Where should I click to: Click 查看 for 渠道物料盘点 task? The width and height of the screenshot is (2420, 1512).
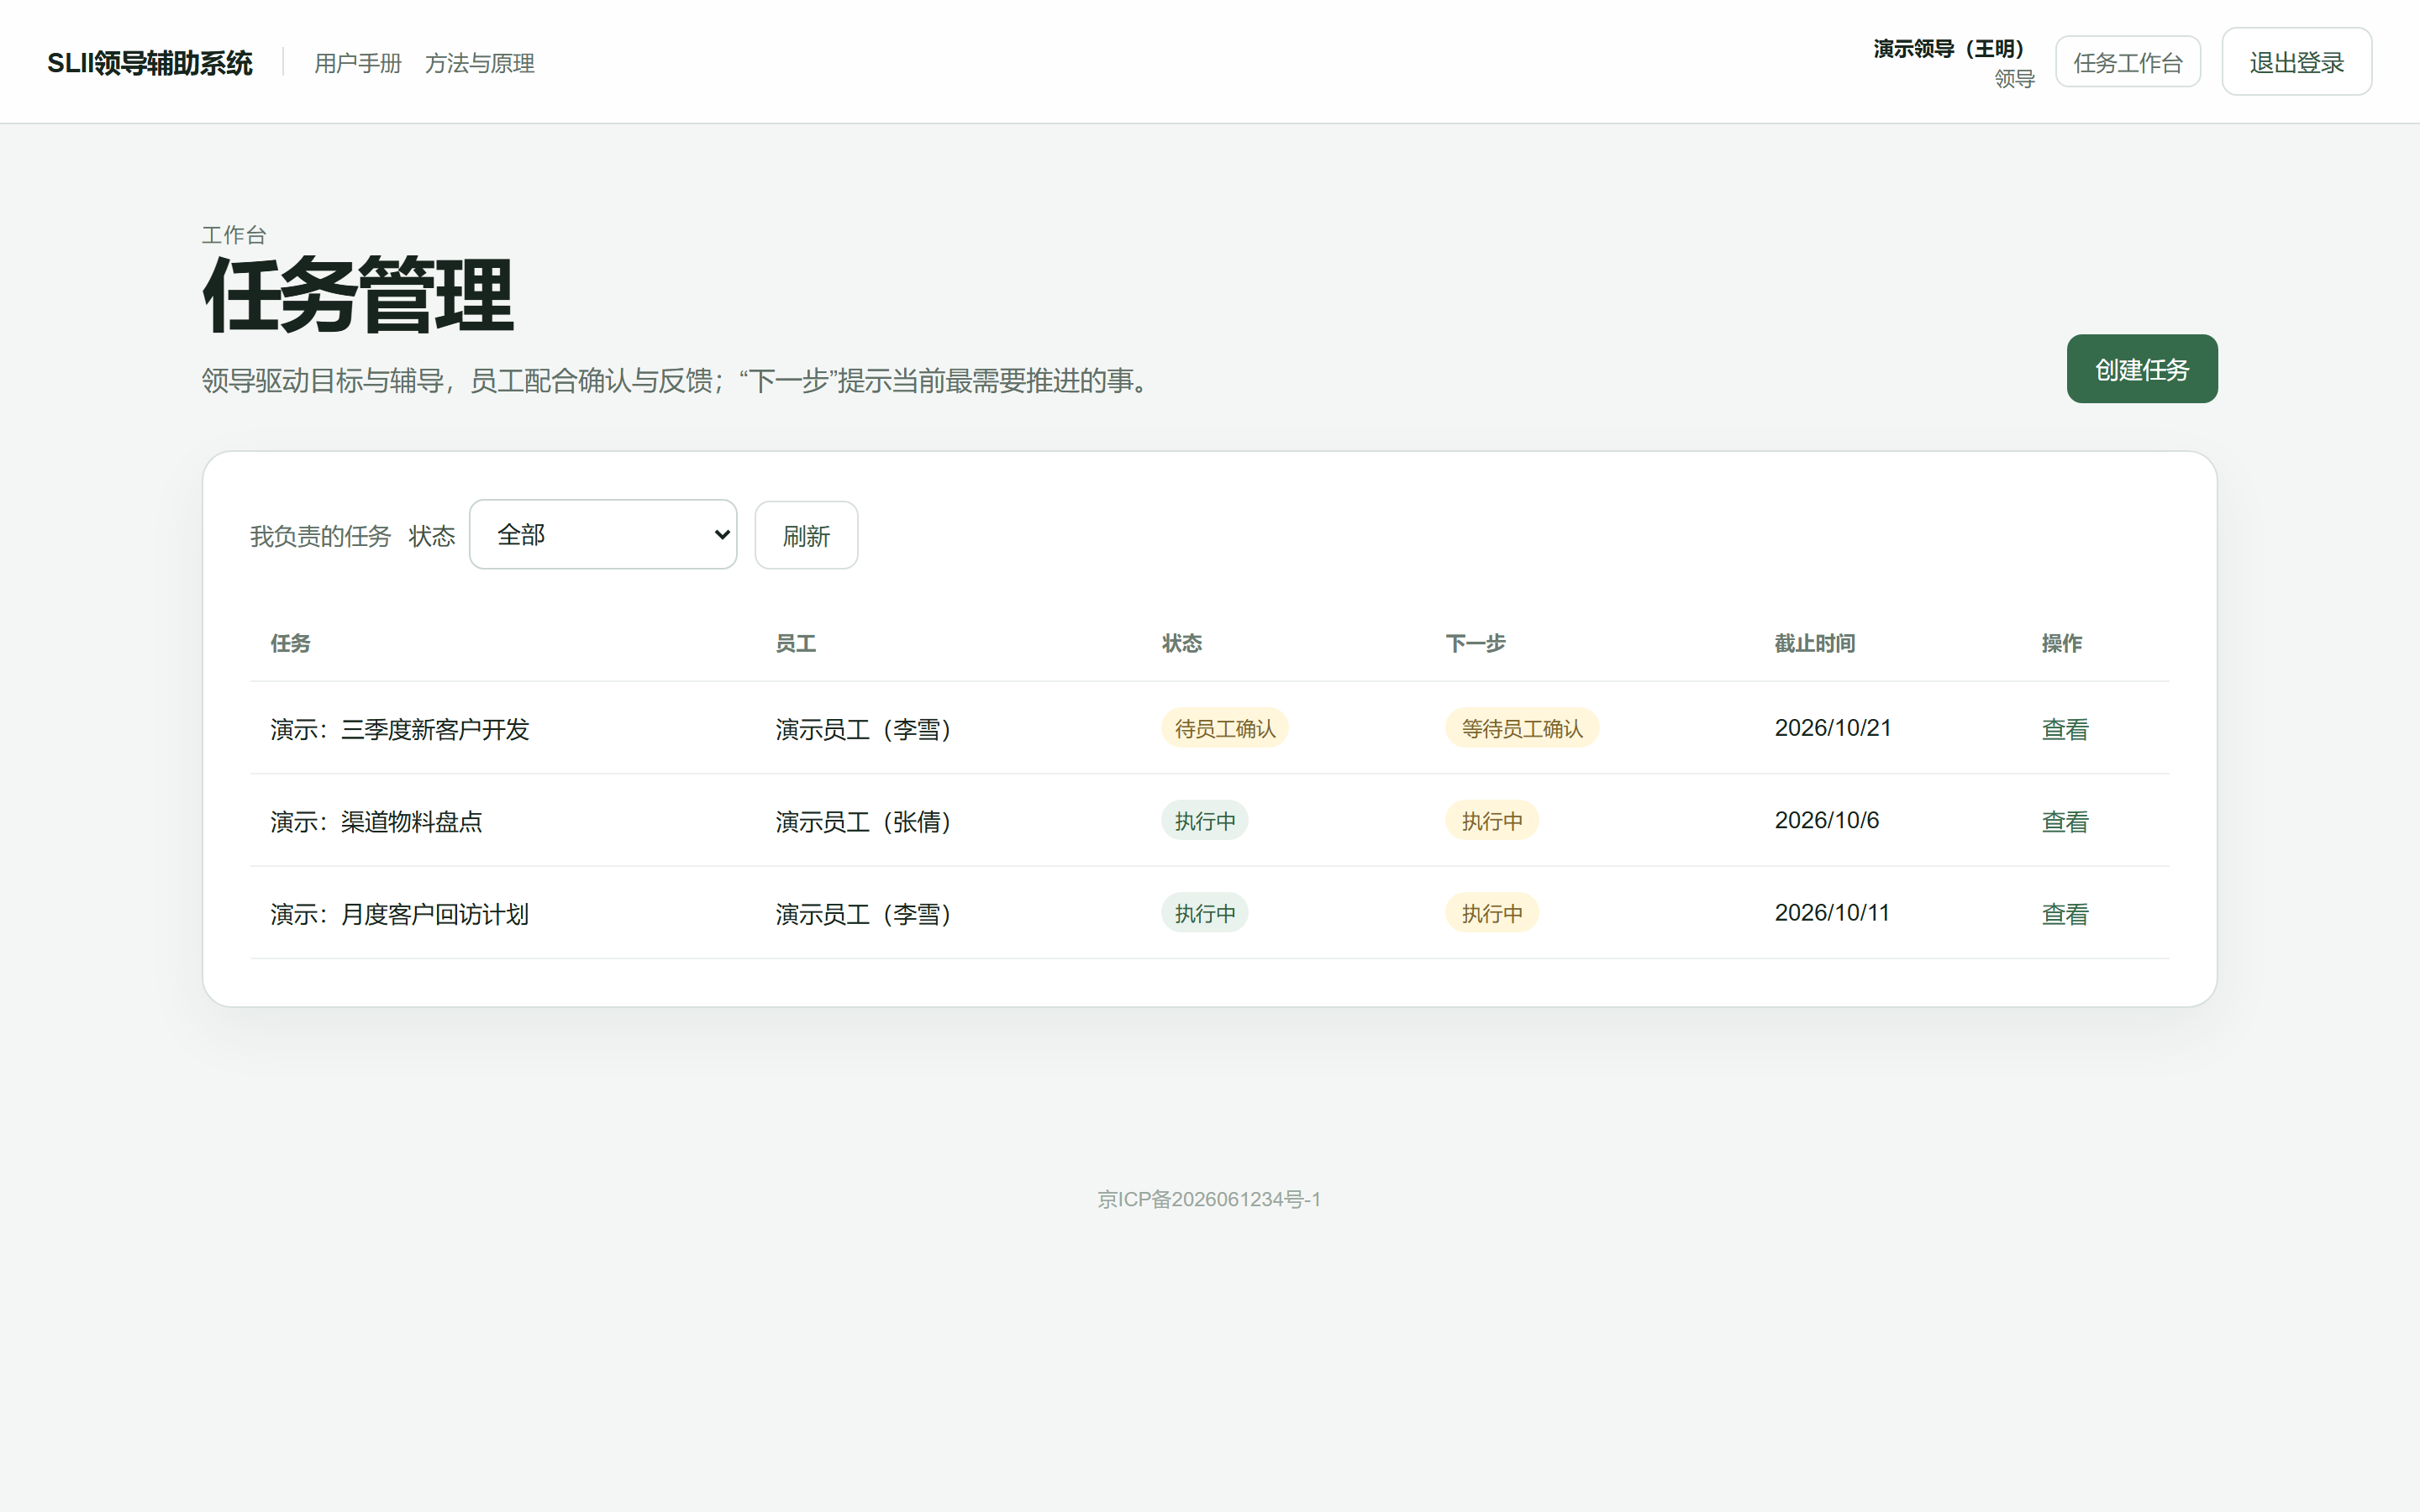tap(2065, 821)
